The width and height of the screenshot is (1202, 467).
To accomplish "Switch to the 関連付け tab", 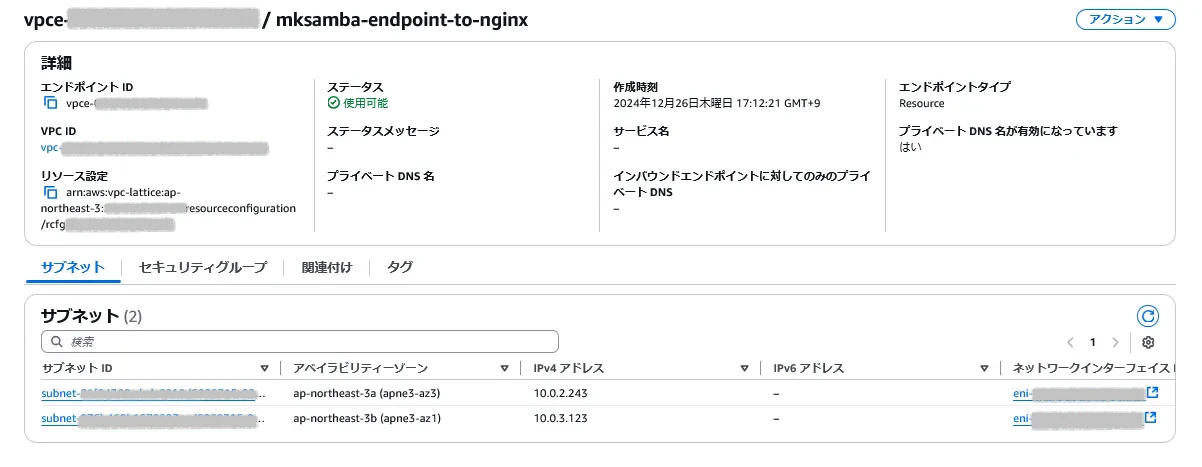I will pos(327,267).
